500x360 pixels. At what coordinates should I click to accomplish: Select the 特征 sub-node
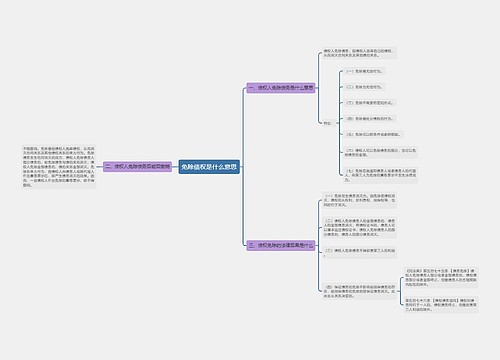[x=328, y=123]
